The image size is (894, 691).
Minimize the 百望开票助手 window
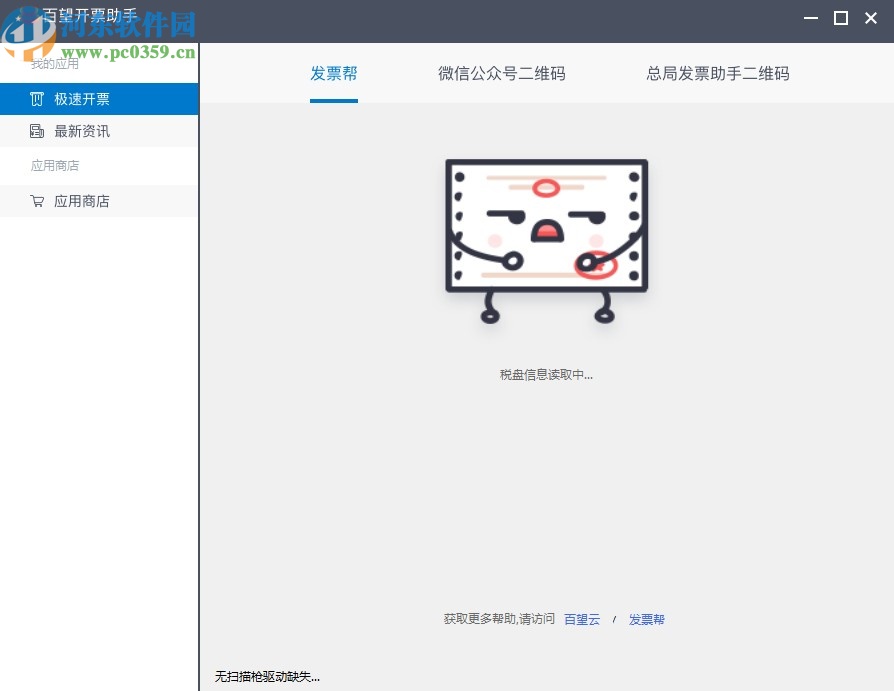(x=809, y=18)
